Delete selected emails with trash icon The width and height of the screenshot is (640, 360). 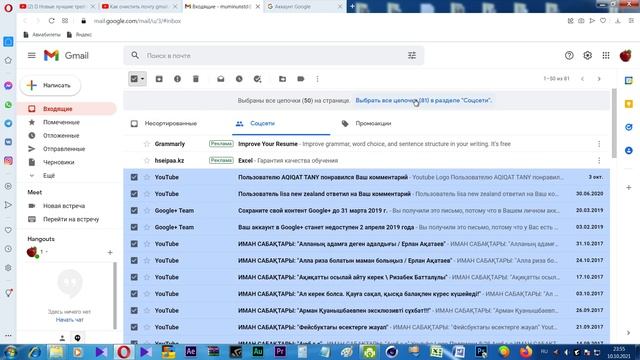[196, 79]
